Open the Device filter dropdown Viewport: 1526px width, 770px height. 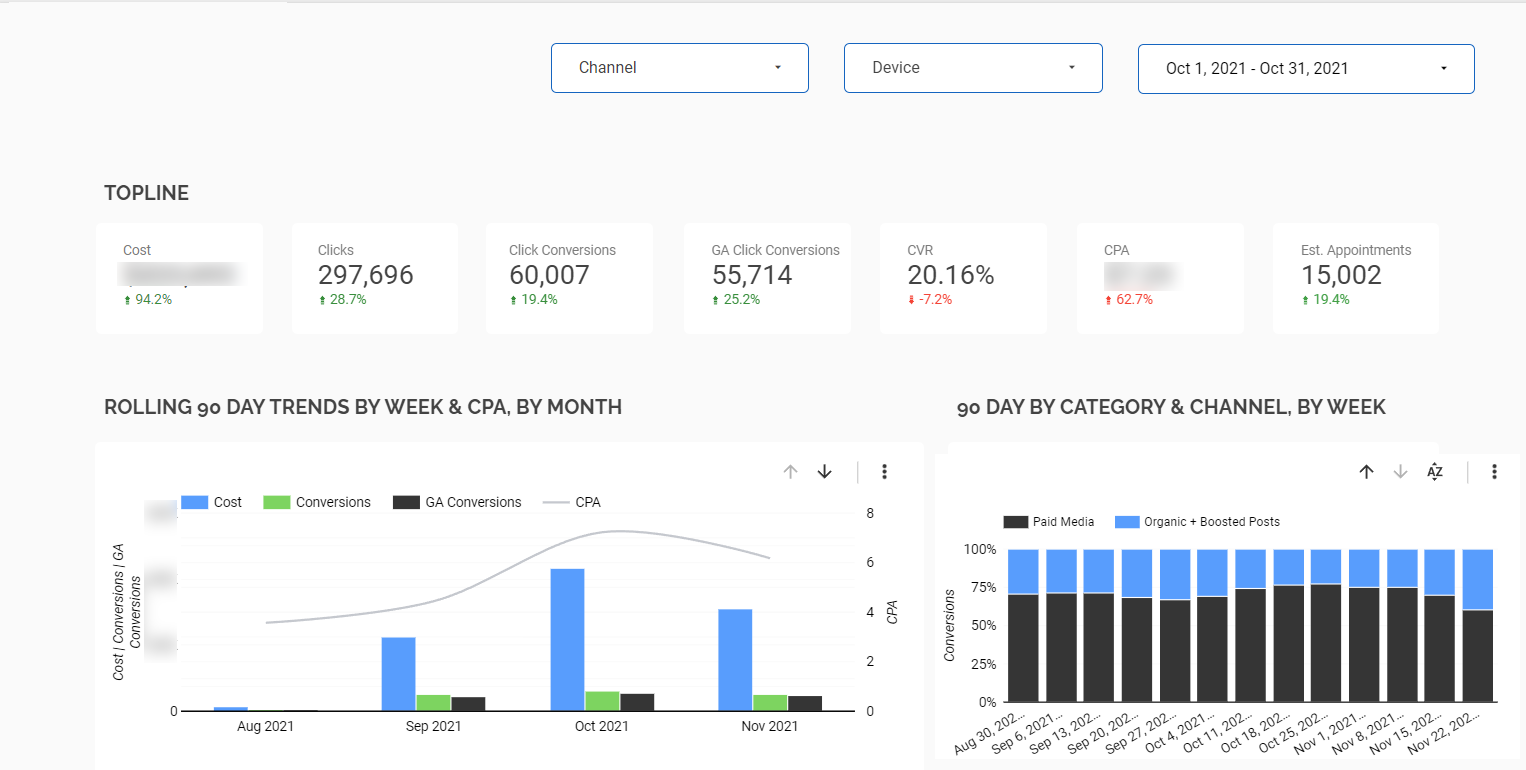tap(973, 68)
